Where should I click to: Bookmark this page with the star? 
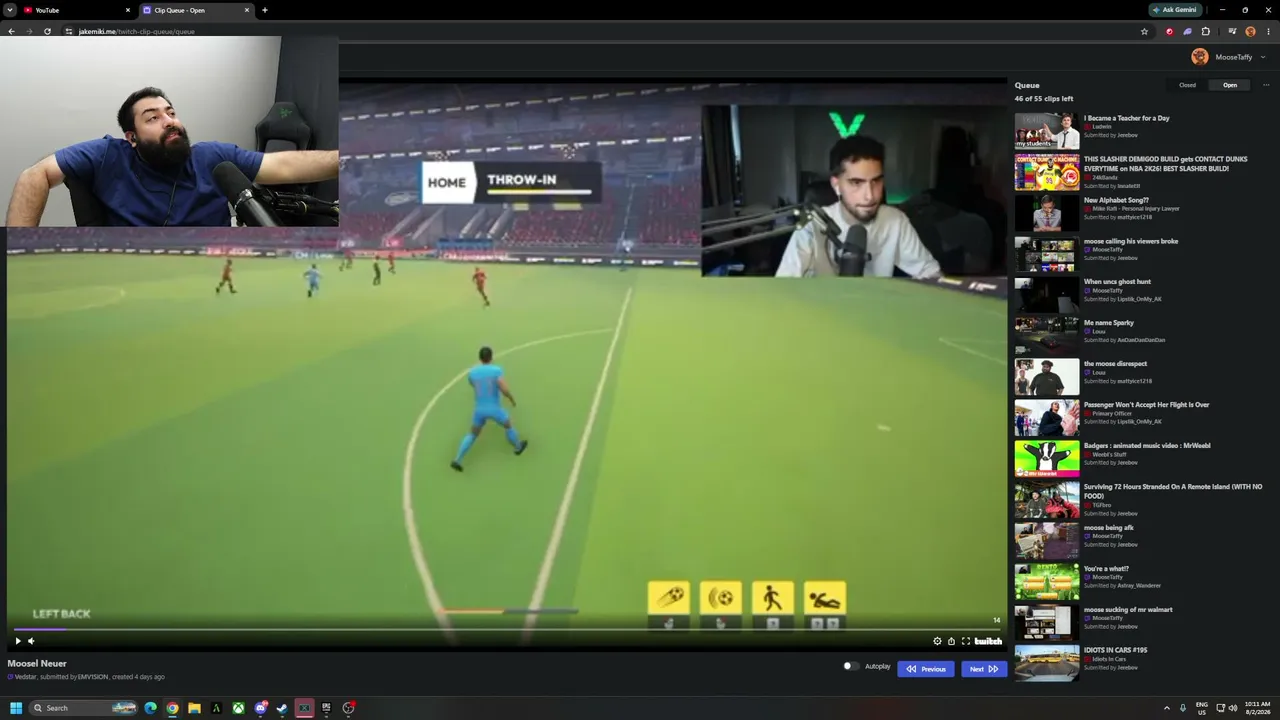1145,31
